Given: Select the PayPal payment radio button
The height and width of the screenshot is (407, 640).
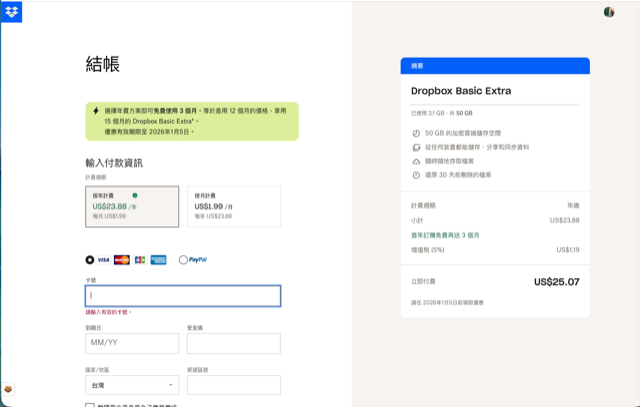Looking at the screenshot, I should pos(183,260).
